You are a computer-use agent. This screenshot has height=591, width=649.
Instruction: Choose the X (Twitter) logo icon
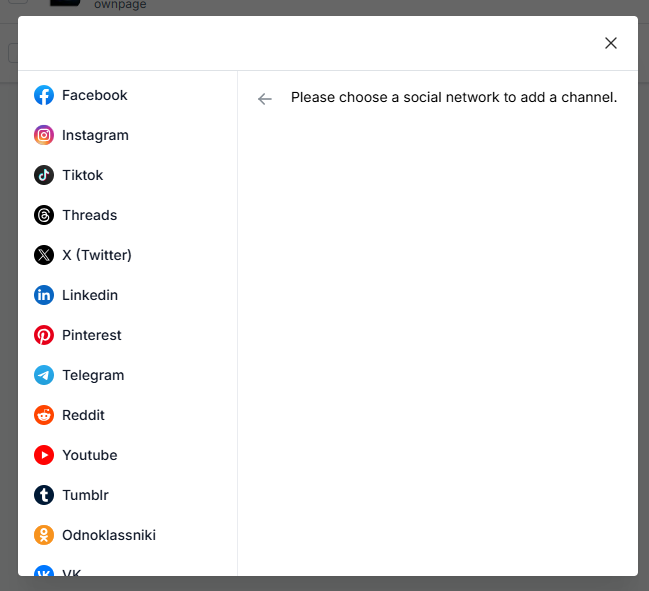[x=44, y=255]
